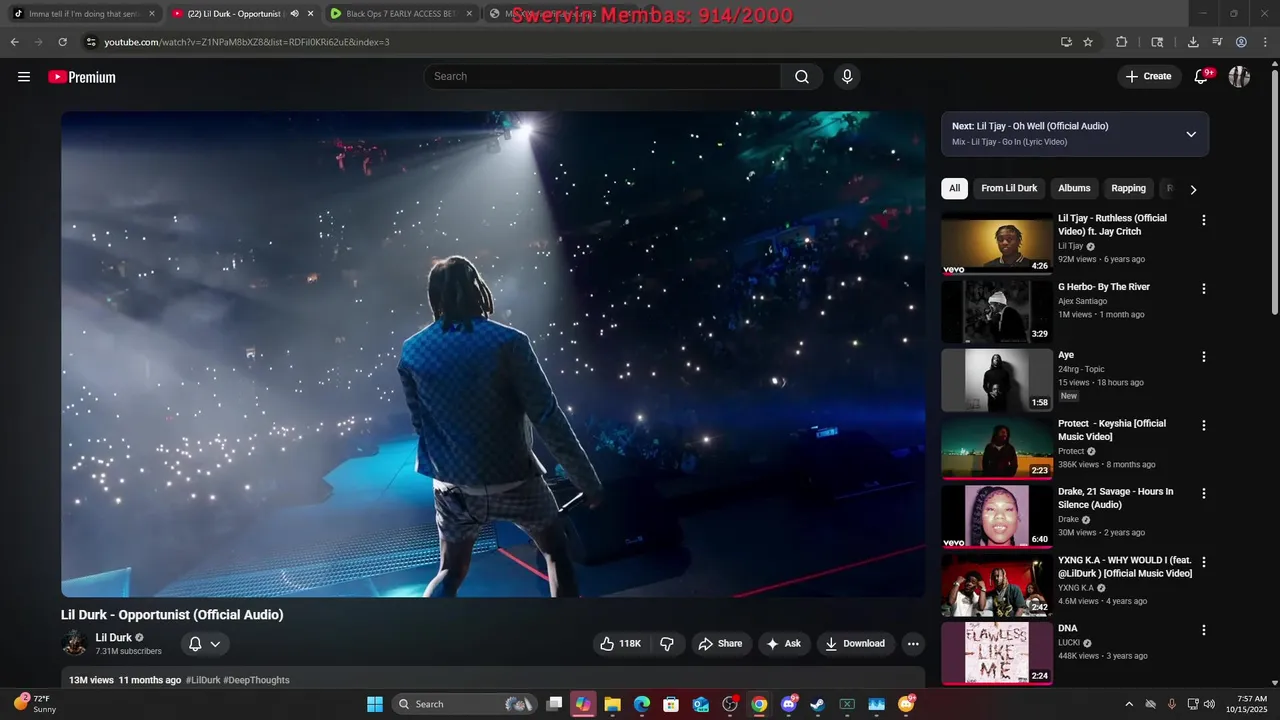
Task: Open options for Hours In Silence video
Action: click(x=1204, y=494)
